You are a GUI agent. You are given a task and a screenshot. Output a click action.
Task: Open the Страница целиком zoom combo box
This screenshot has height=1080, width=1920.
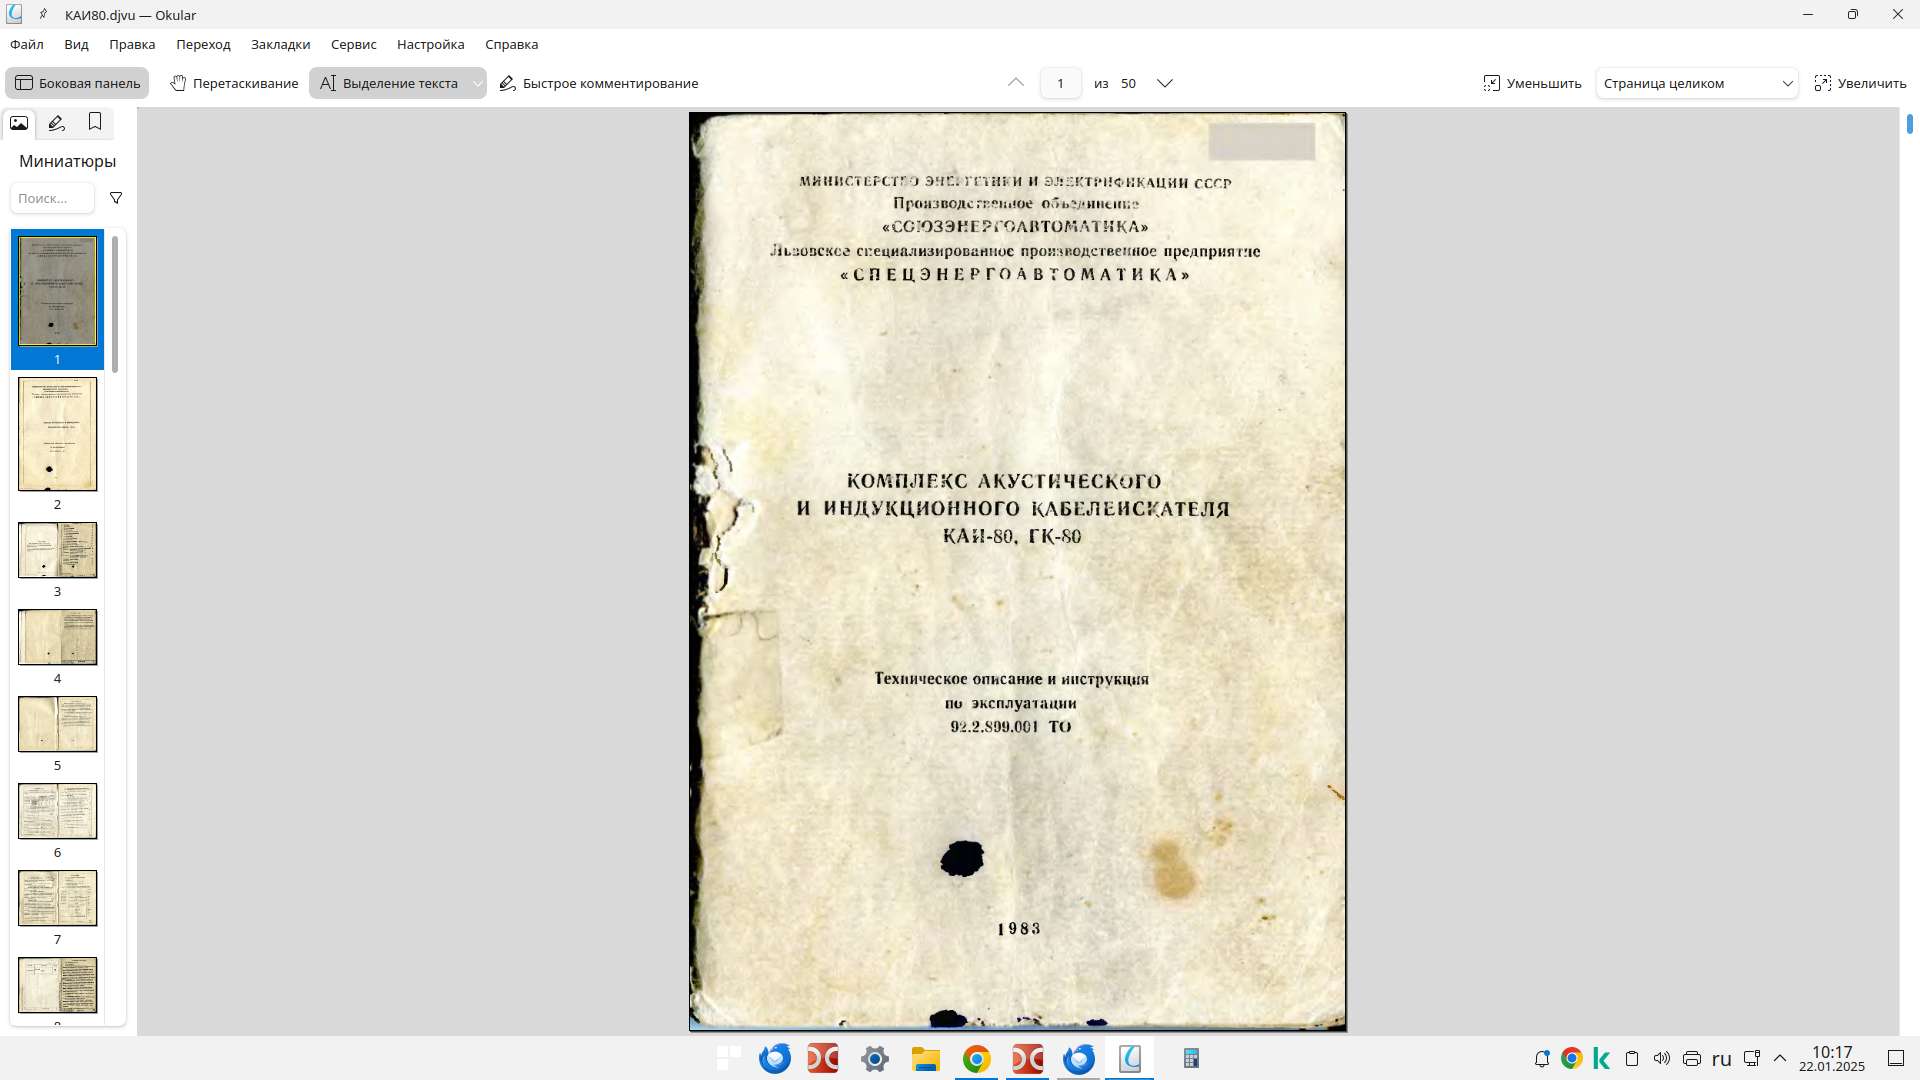(1697, 83)
